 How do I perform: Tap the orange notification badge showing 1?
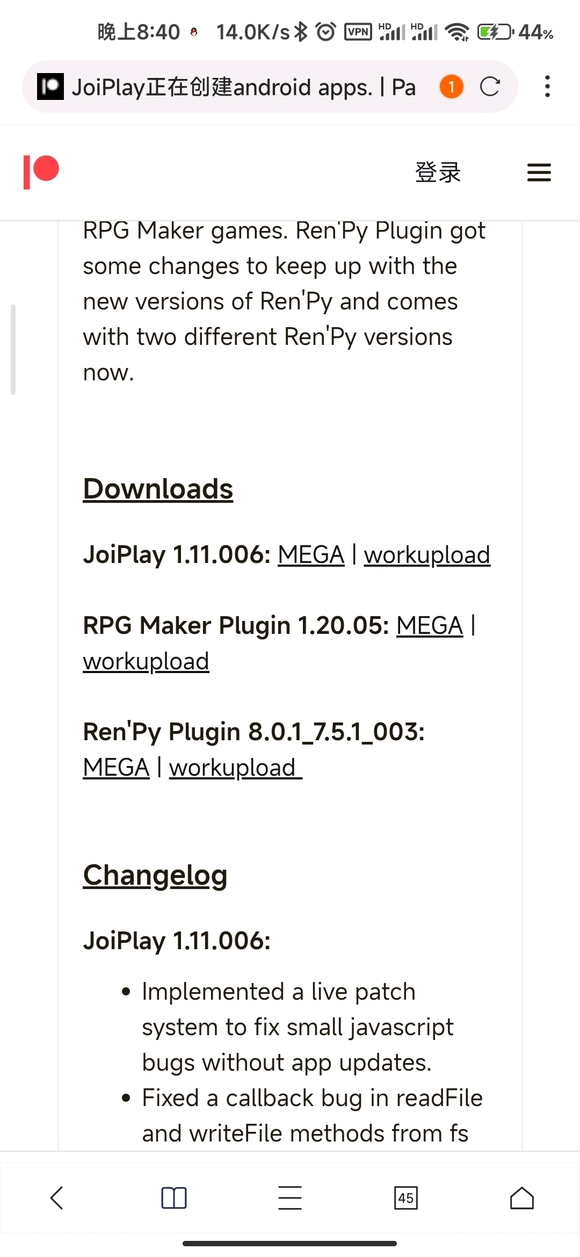pyautogui.click(x=451, y=87)
